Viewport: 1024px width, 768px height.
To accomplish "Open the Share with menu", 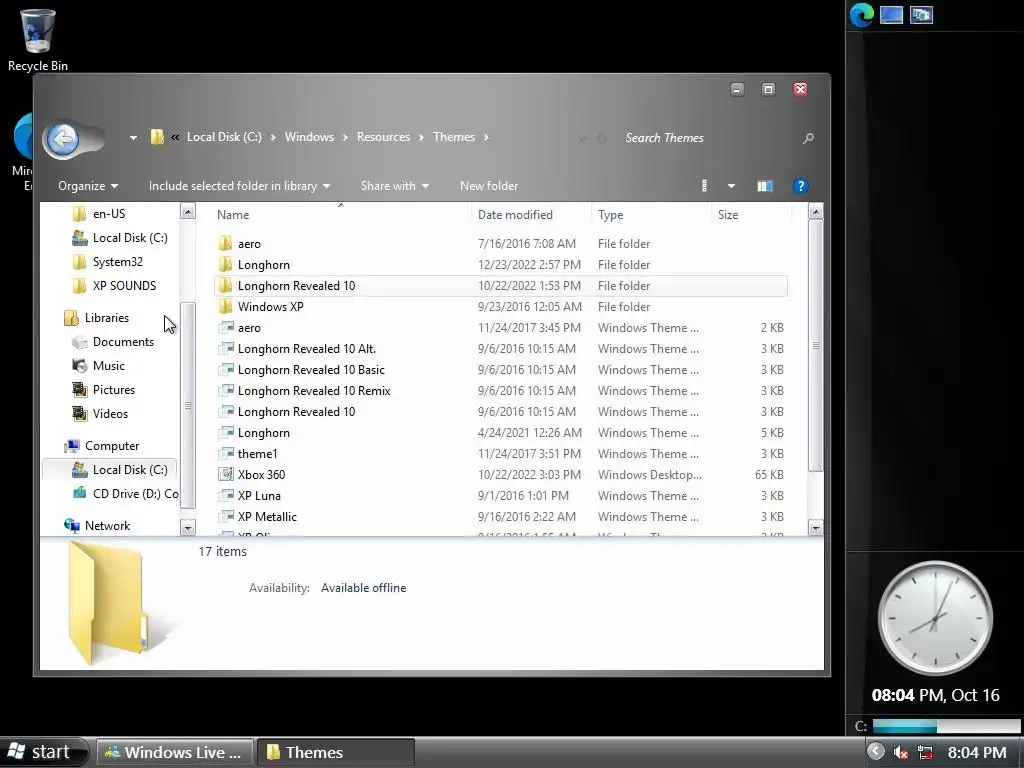I will (x=394, y=186).
